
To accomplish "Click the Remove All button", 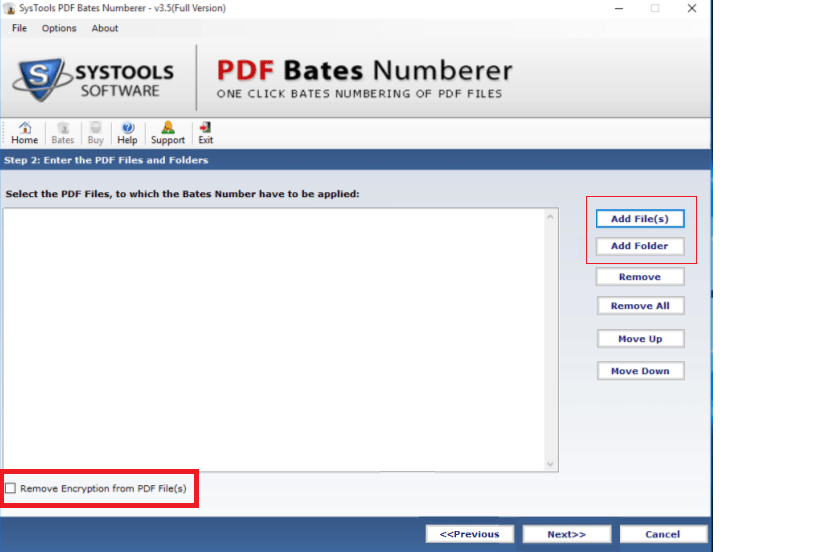I will tap(640, 306).
